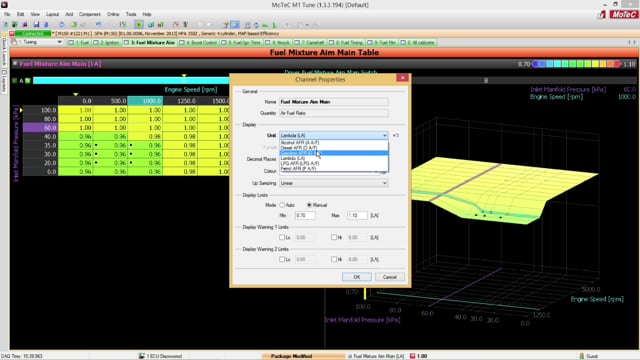Open the Online menu
Screen dimensions: 640x360
(x=113, y=14)
